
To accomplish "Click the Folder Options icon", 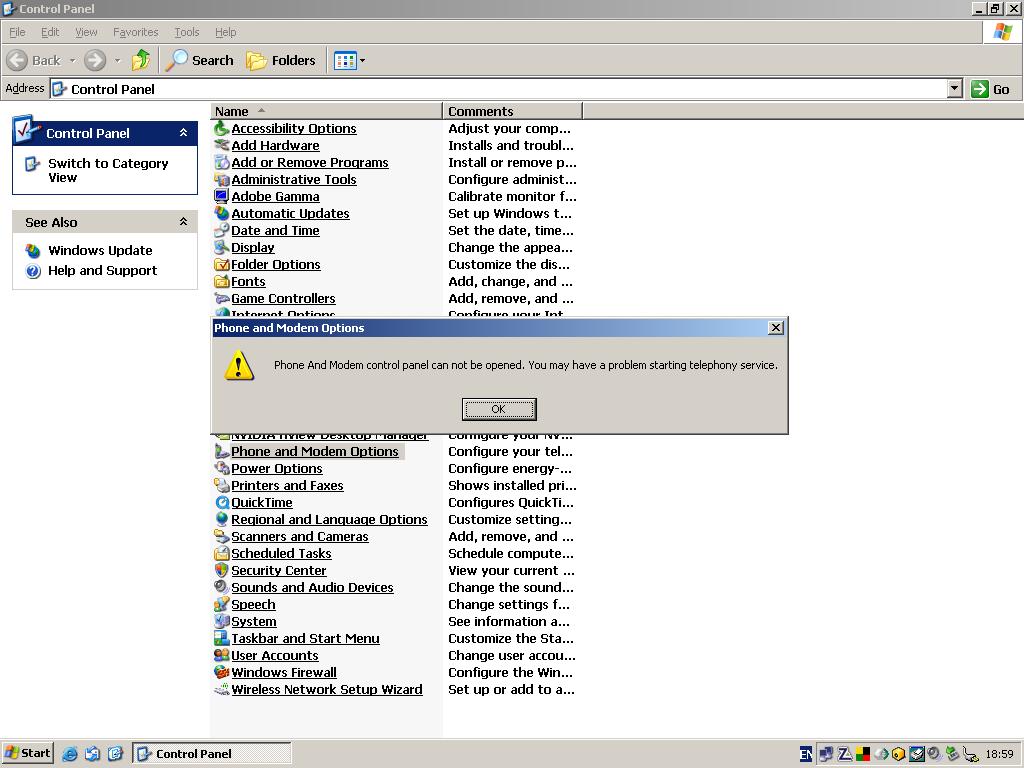I will 222,264.
